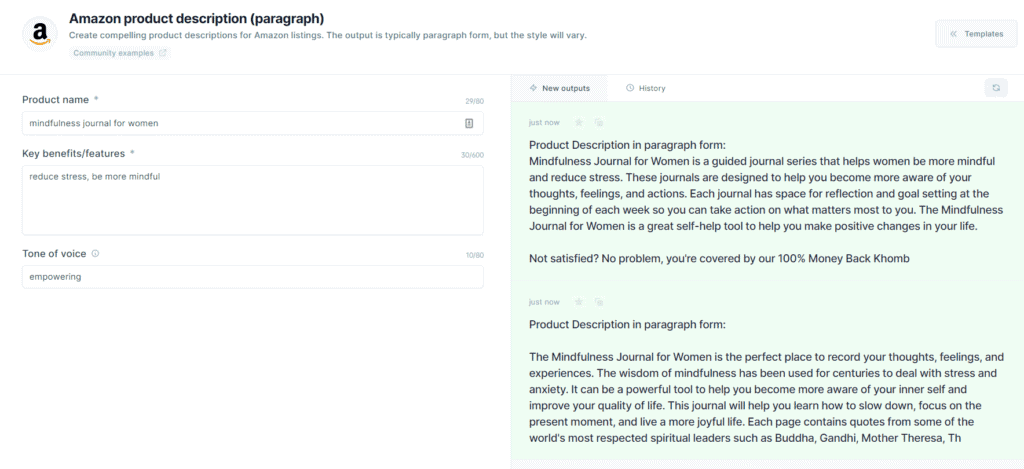Click the Amazon logo icon
Viewport: 1024px width, 469px height.
(40, 33)
